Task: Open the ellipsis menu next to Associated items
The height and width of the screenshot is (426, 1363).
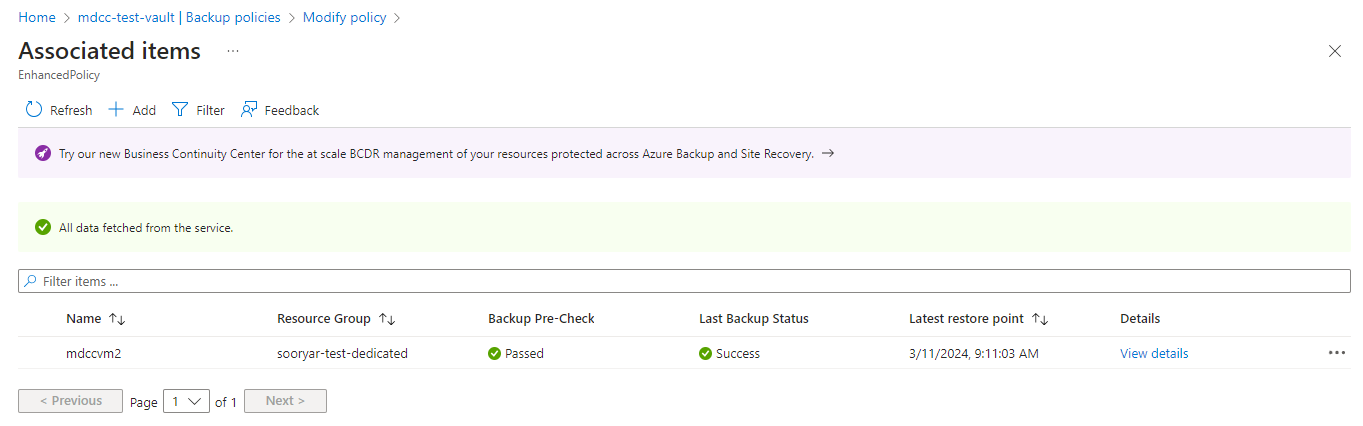Action: point(233,51)
